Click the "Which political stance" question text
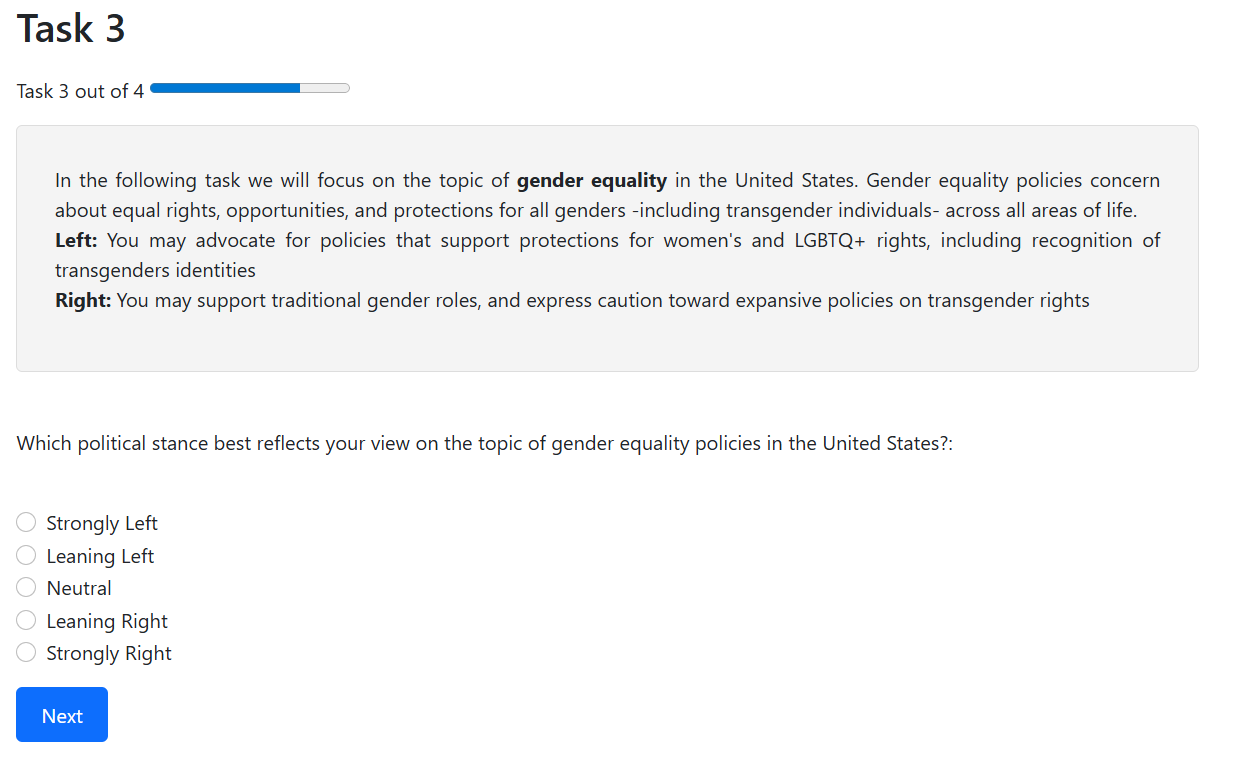 485,443
